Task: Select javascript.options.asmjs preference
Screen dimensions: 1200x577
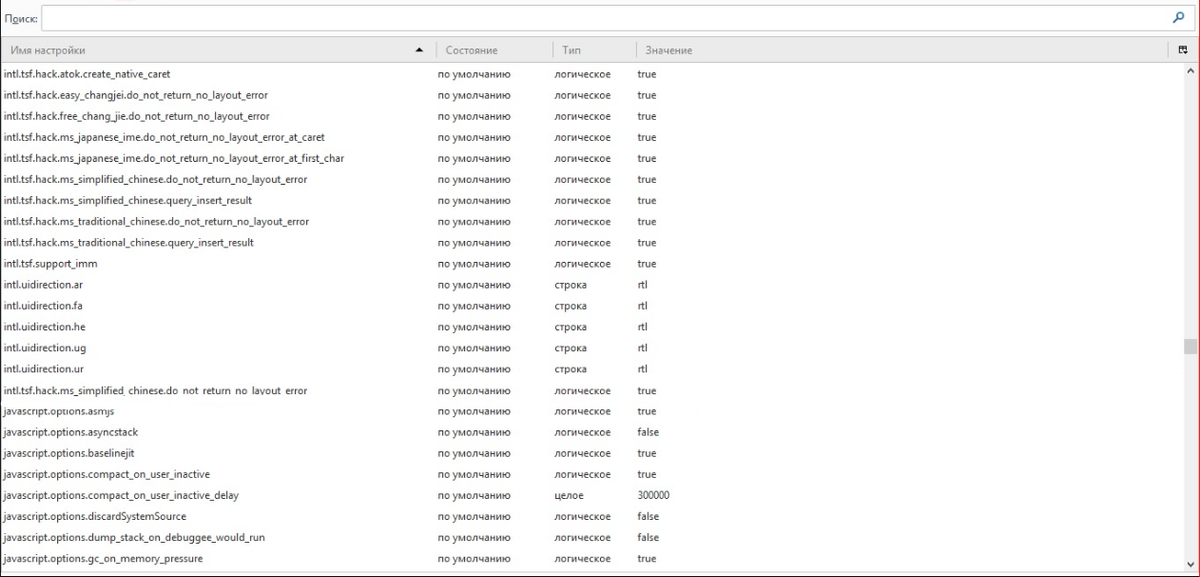Action: (x=592, y=411)
